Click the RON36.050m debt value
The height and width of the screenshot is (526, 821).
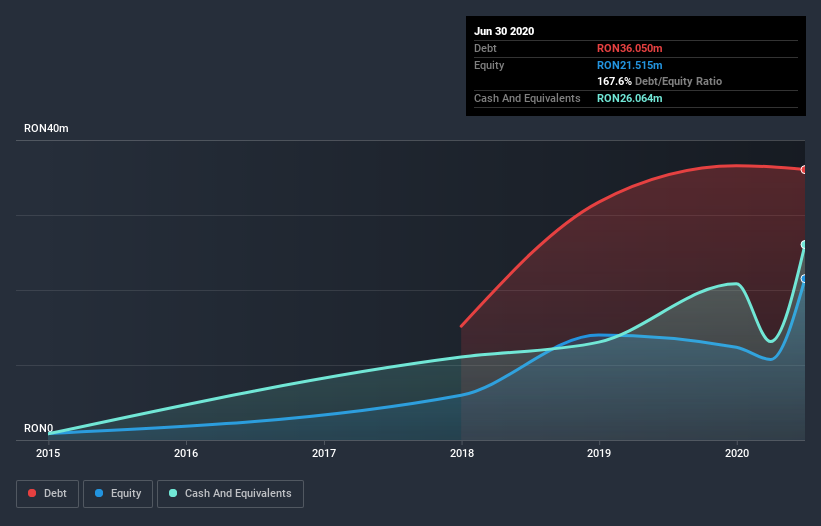tap(629, 48)
